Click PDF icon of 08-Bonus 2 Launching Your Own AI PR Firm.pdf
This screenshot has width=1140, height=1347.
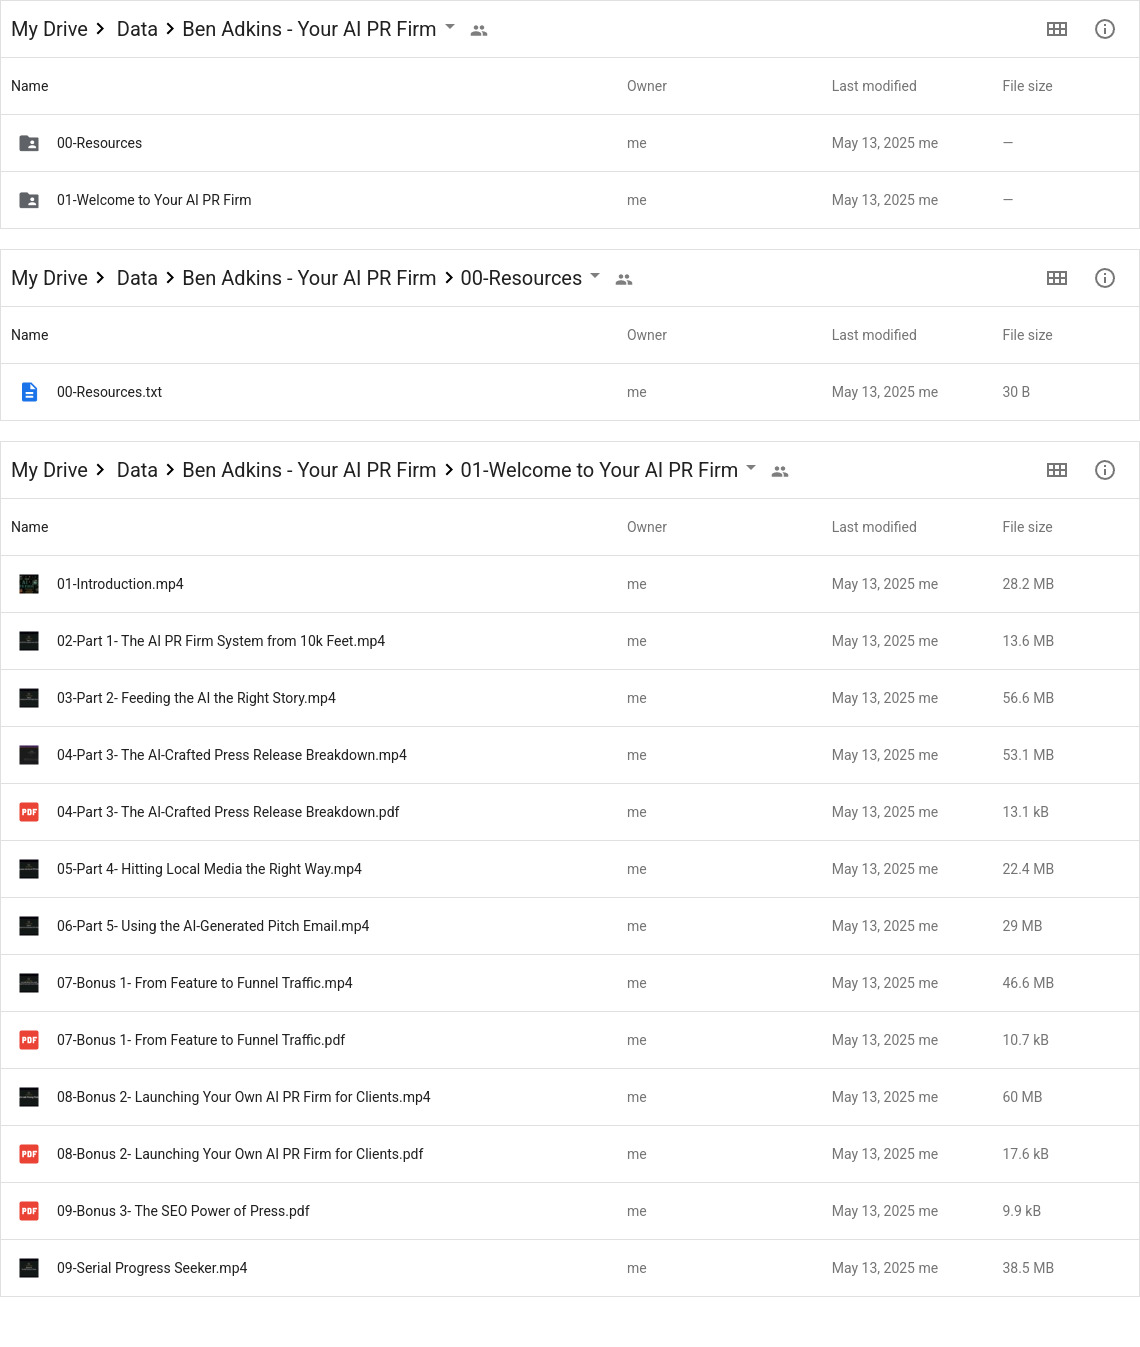click(29, 1154)
